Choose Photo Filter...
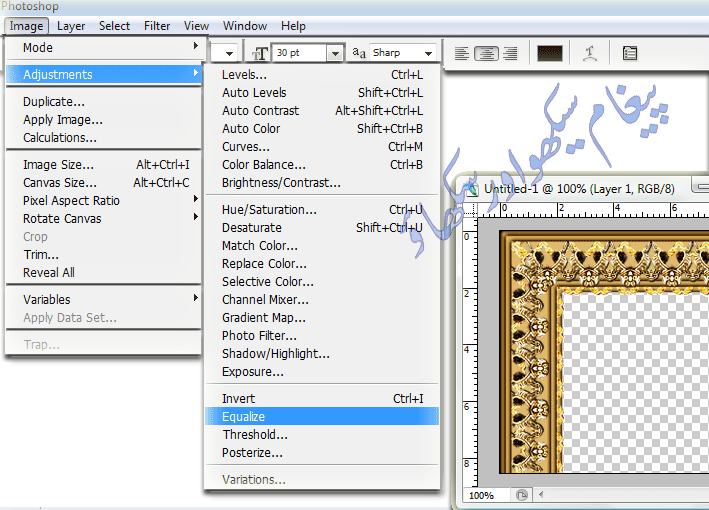The height and width of the screenshot is (510, 709). coord(322,336)
